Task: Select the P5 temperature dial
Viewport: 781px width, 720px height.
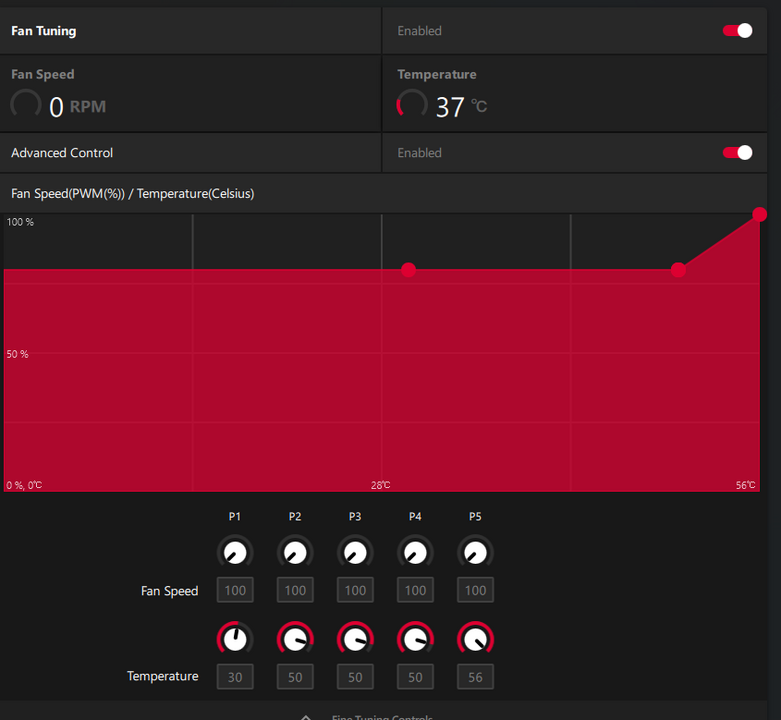Action: point(475,638)
